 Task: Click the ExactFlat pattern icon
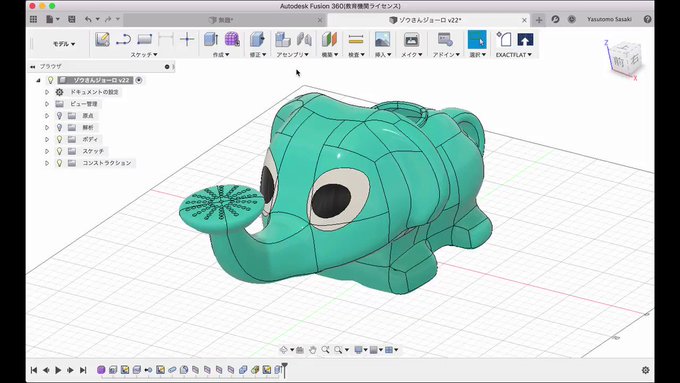pos(504,39)
